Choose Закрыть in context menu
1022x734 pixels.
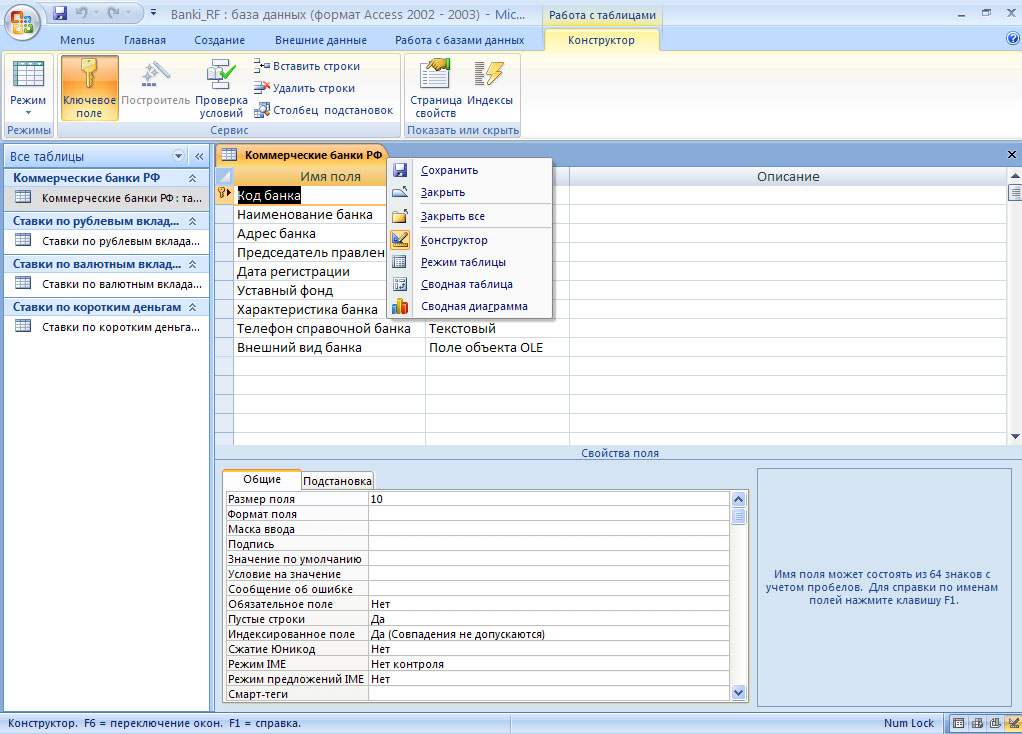(x=469, y=192)
